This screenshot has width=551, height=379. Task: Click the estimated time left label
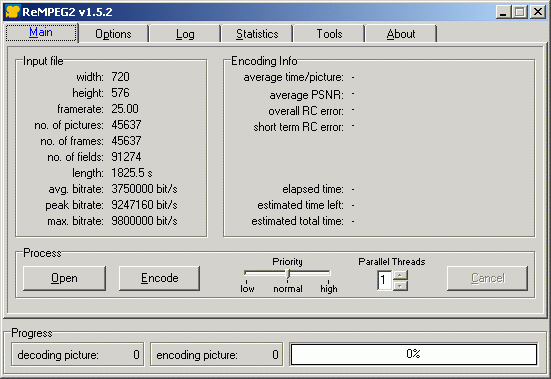coord(301,205)
